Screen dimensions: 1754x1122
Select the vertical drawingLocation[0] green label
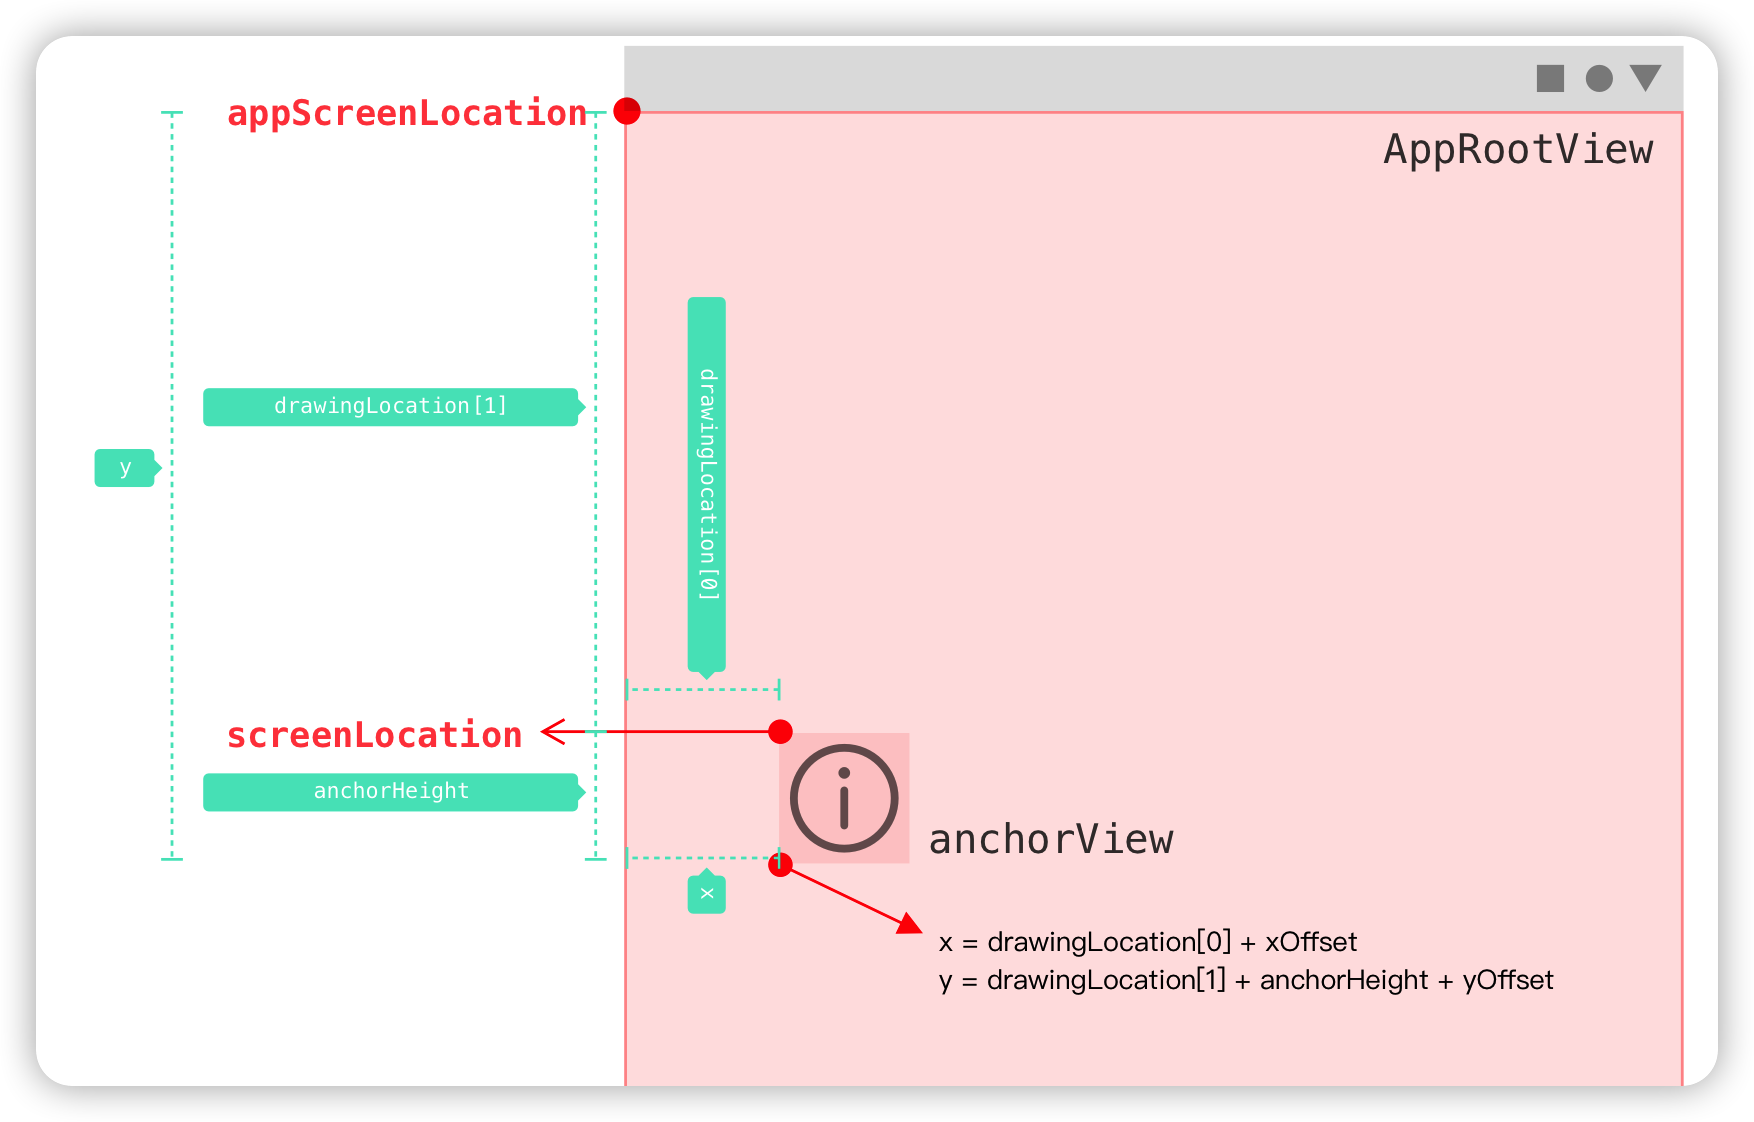coord(707,487)
